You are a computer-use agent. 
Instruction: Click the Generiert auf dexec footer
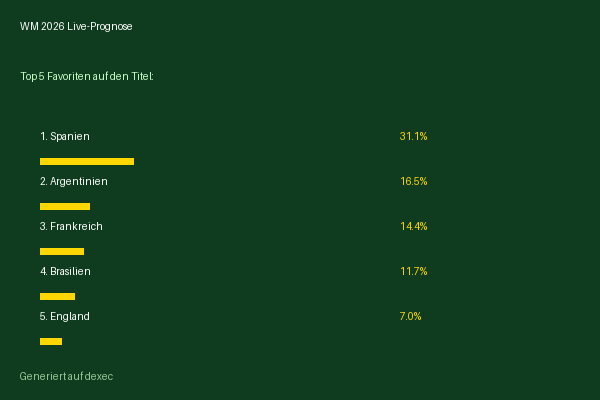tap(66, 377)
